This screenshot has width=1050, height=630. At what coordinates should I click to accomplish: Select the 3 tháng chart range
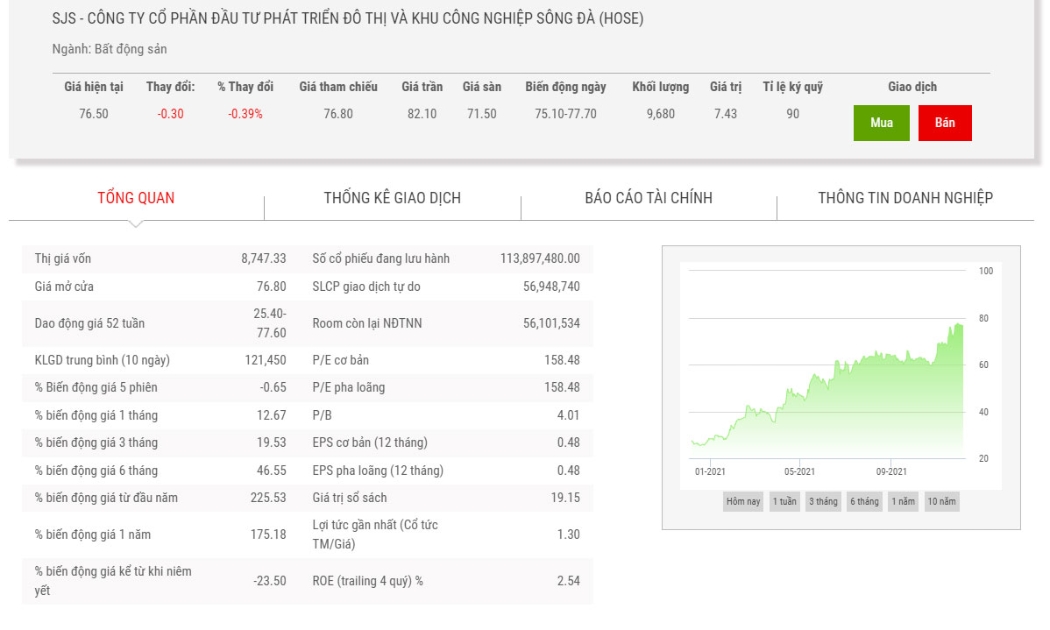point(823,501)
